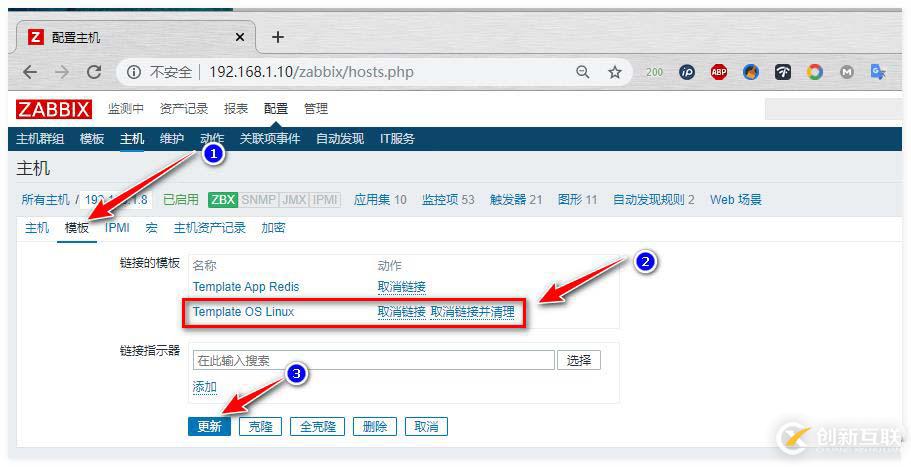Open the 报表 top menu
911x467 pixels.
point(236,109)
